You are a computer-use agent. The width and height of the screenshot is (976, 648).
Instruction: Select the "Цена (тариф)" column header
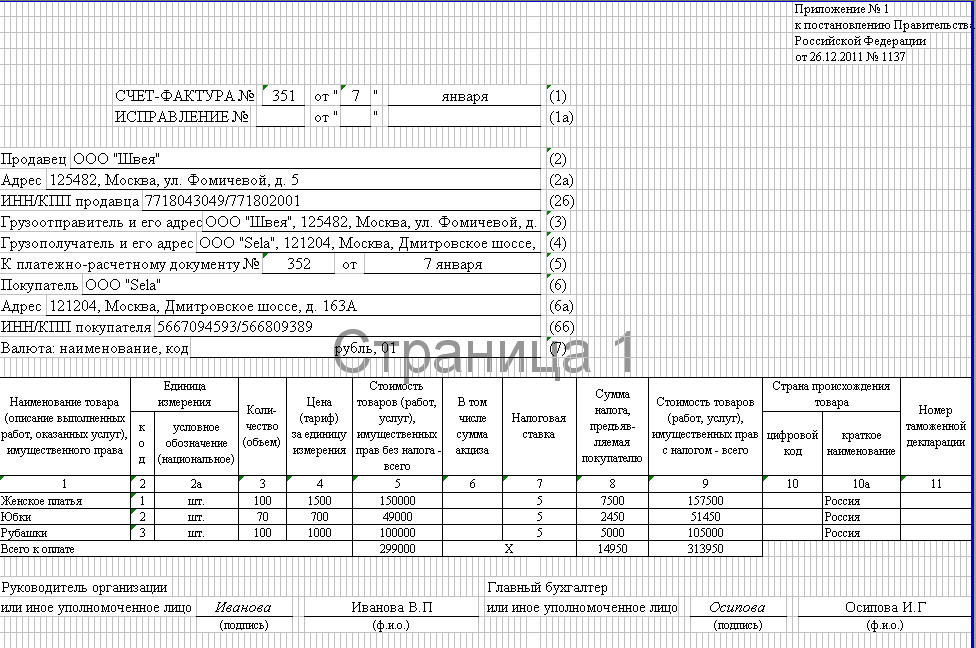point(319,426)
